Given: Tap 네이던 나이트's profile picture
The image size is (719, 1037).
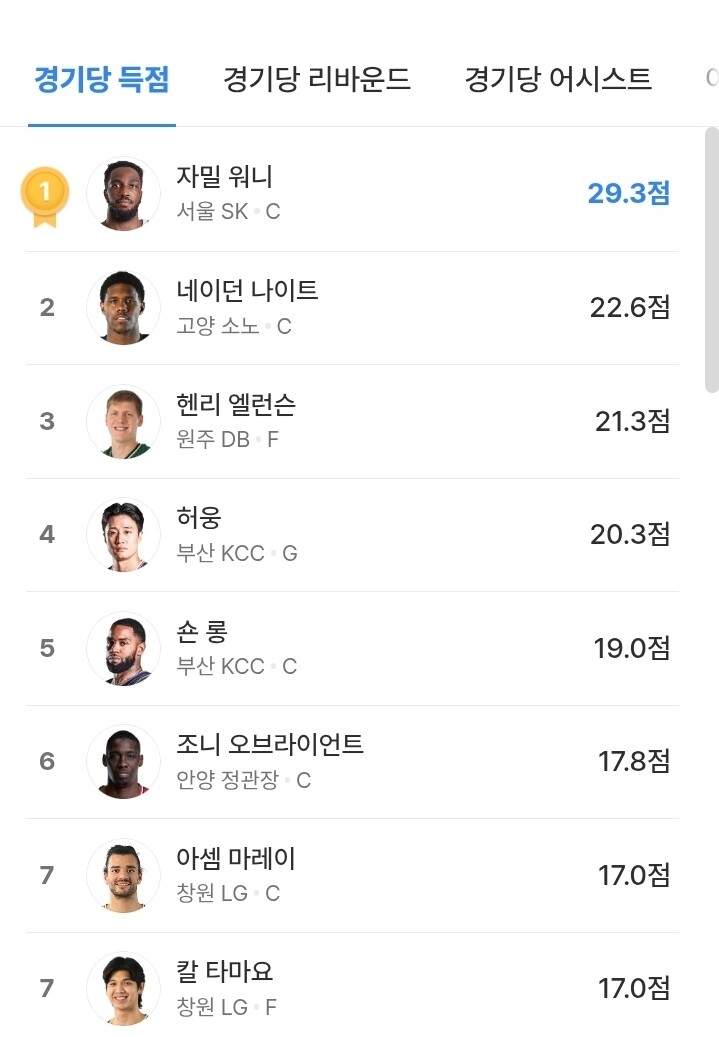Looking at the screenshot, I should pos(123,308).
